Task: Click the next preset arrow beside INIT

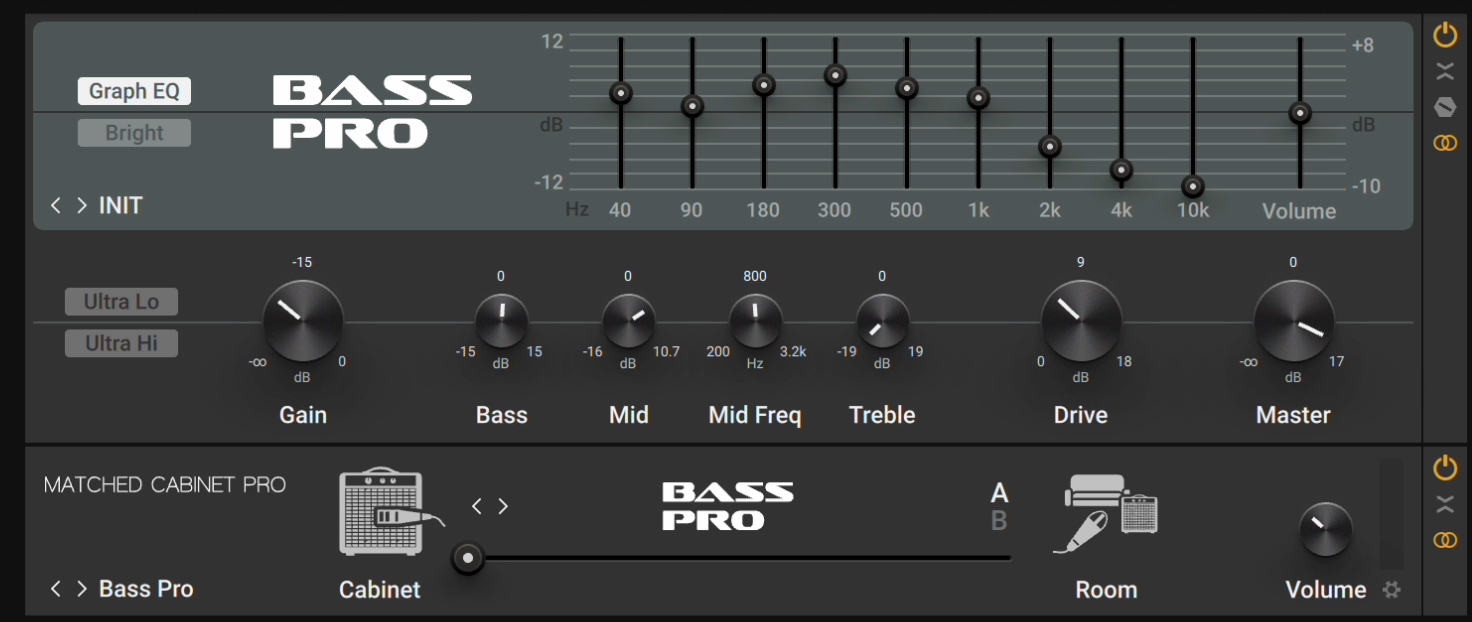Action: 81,206
